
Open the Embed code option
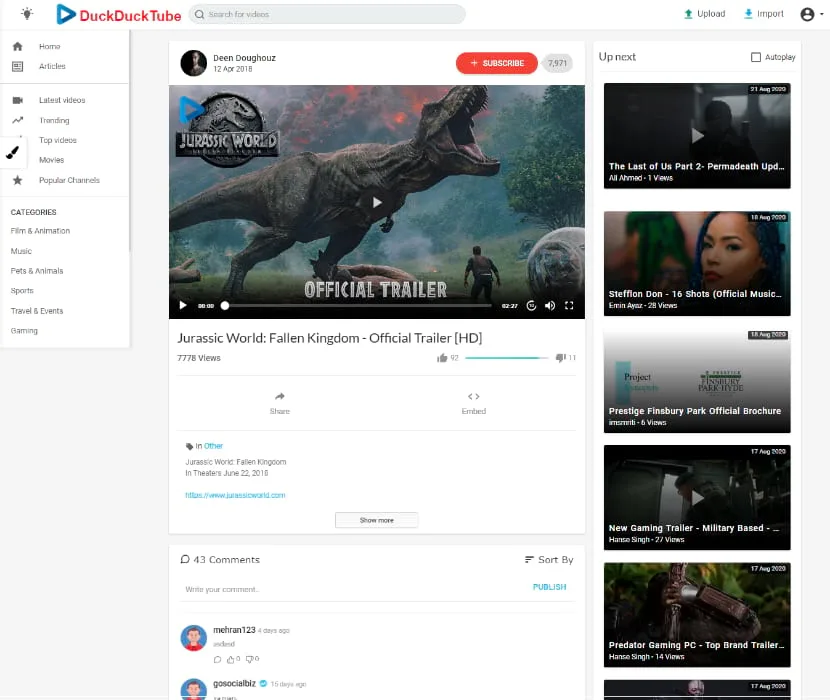tap(474, 403)
